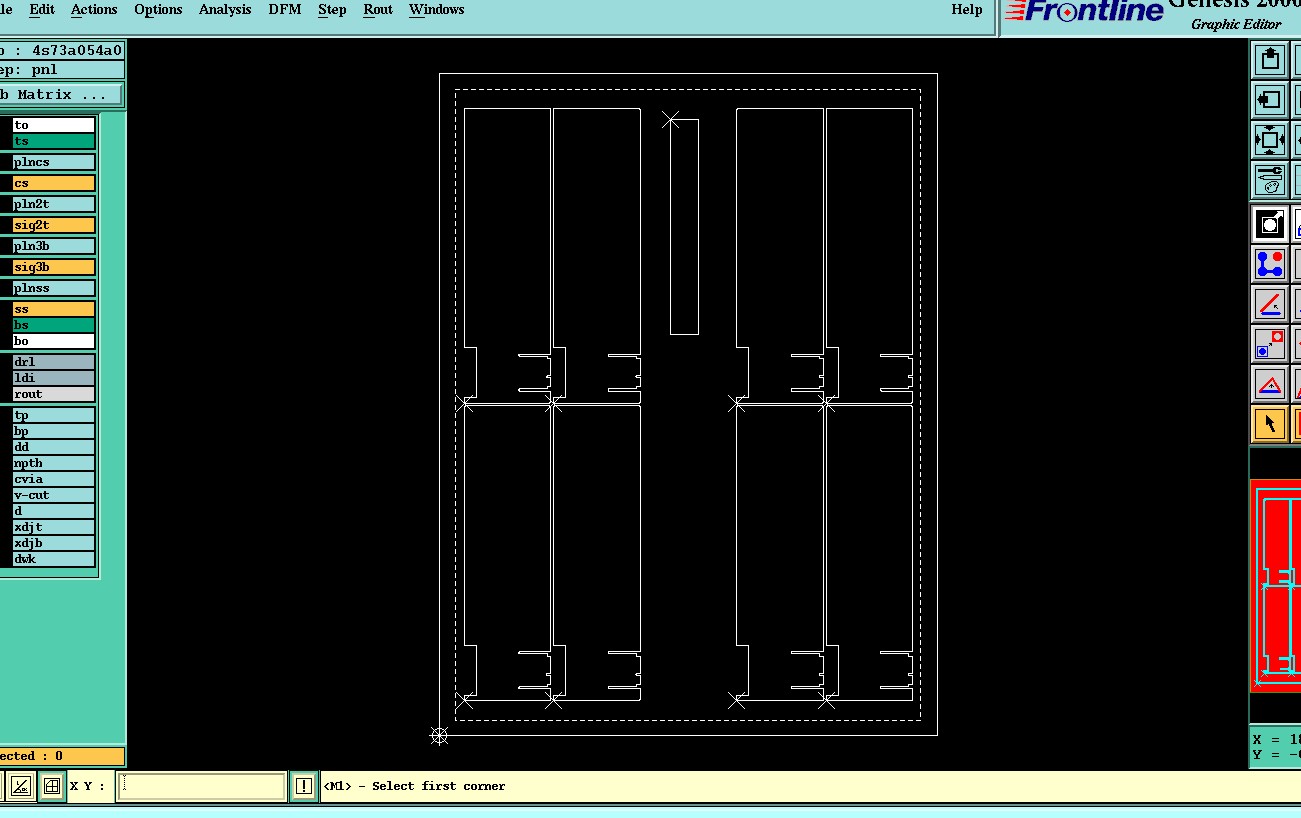
Task: Click the origin crosshair marker at panel corner
Action: click(x=439, y=736)
